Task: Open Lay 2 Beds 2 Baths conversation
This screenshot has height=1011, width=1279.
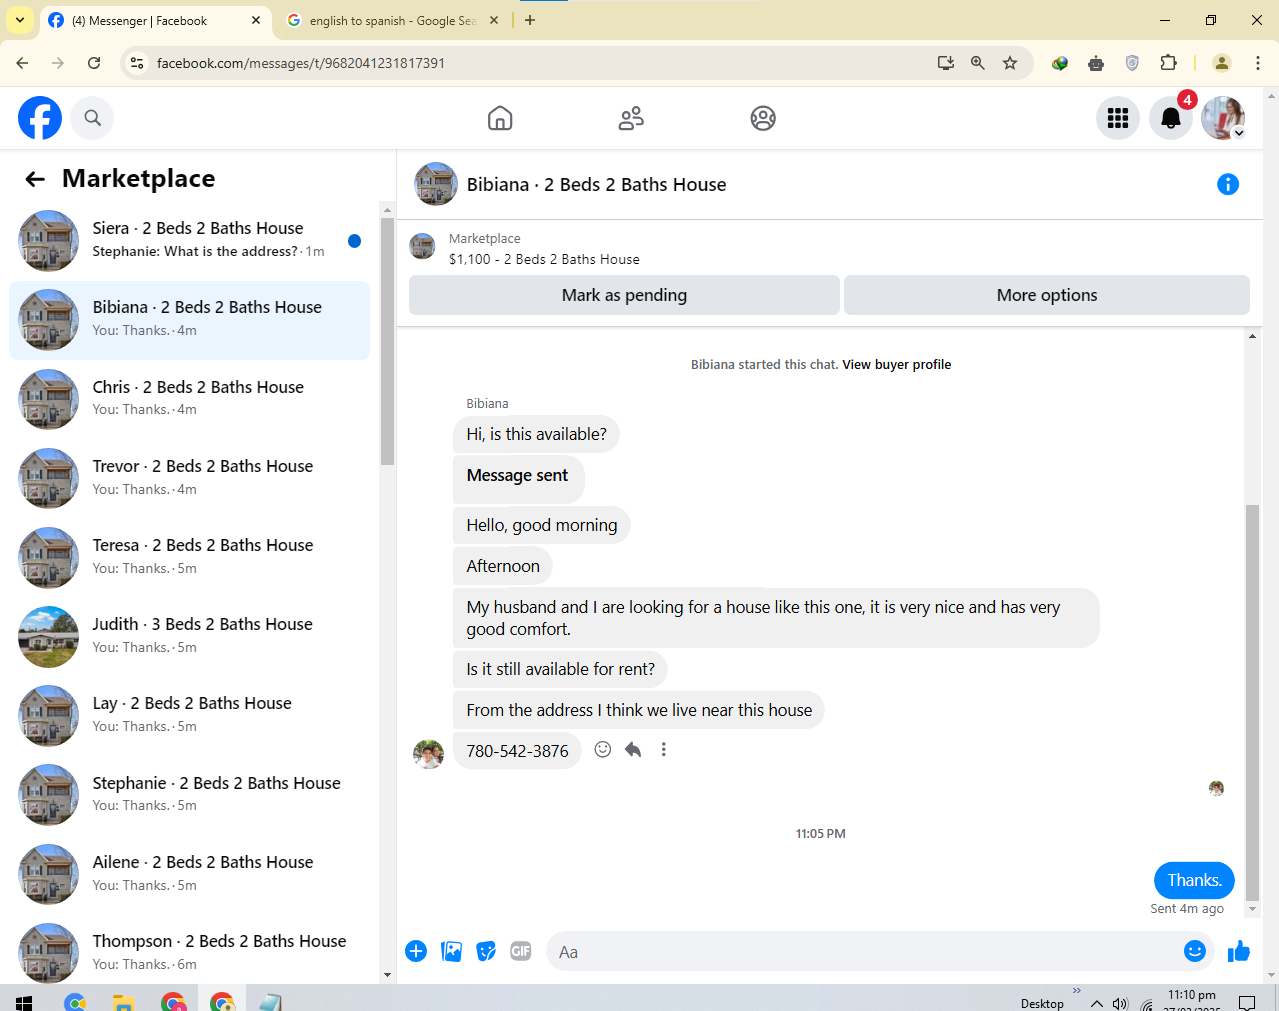Action: [190, 715]
